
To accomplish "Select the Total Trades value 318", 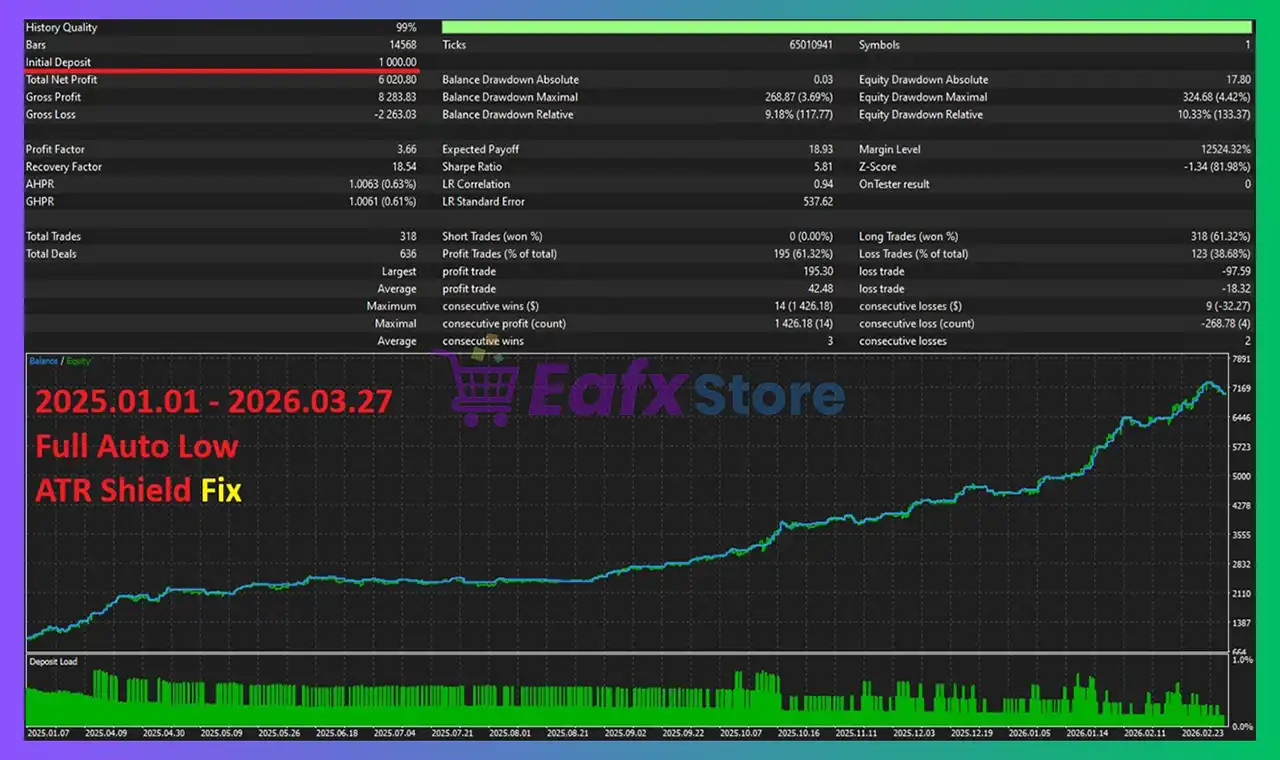I will click(x=407, y=237).
